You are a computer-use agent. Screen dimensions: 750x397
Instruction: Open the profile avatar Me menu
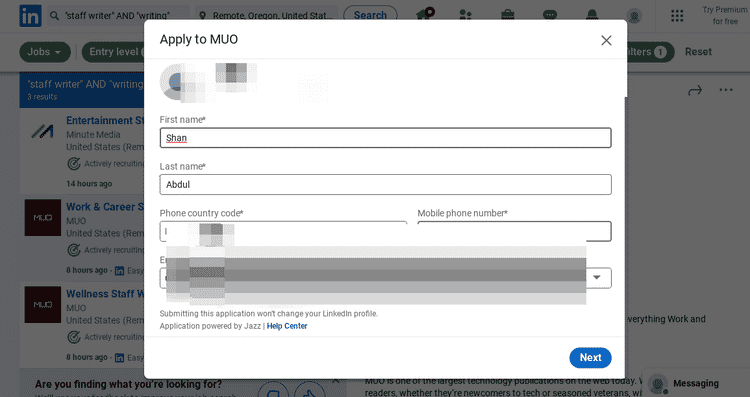[x=634, y=16]
